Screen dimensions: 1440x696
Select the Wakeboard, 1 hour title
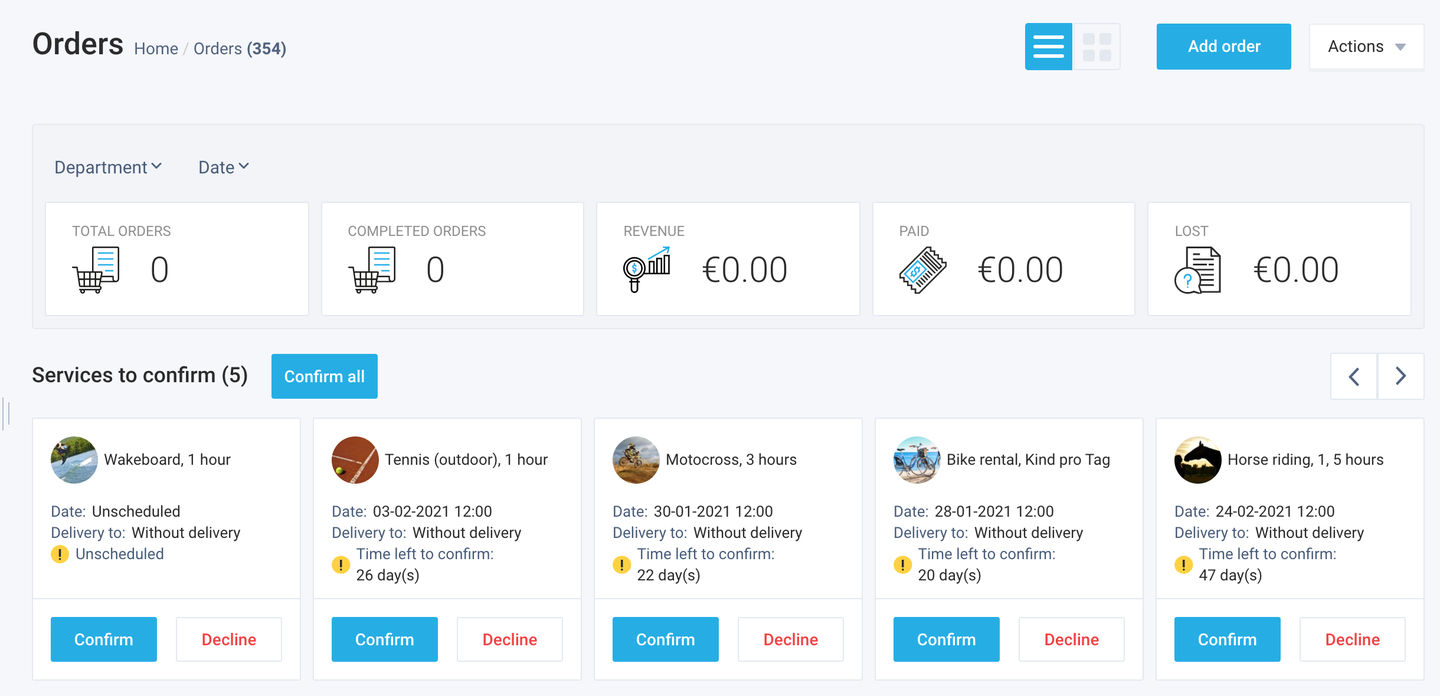tap(167, 460)
